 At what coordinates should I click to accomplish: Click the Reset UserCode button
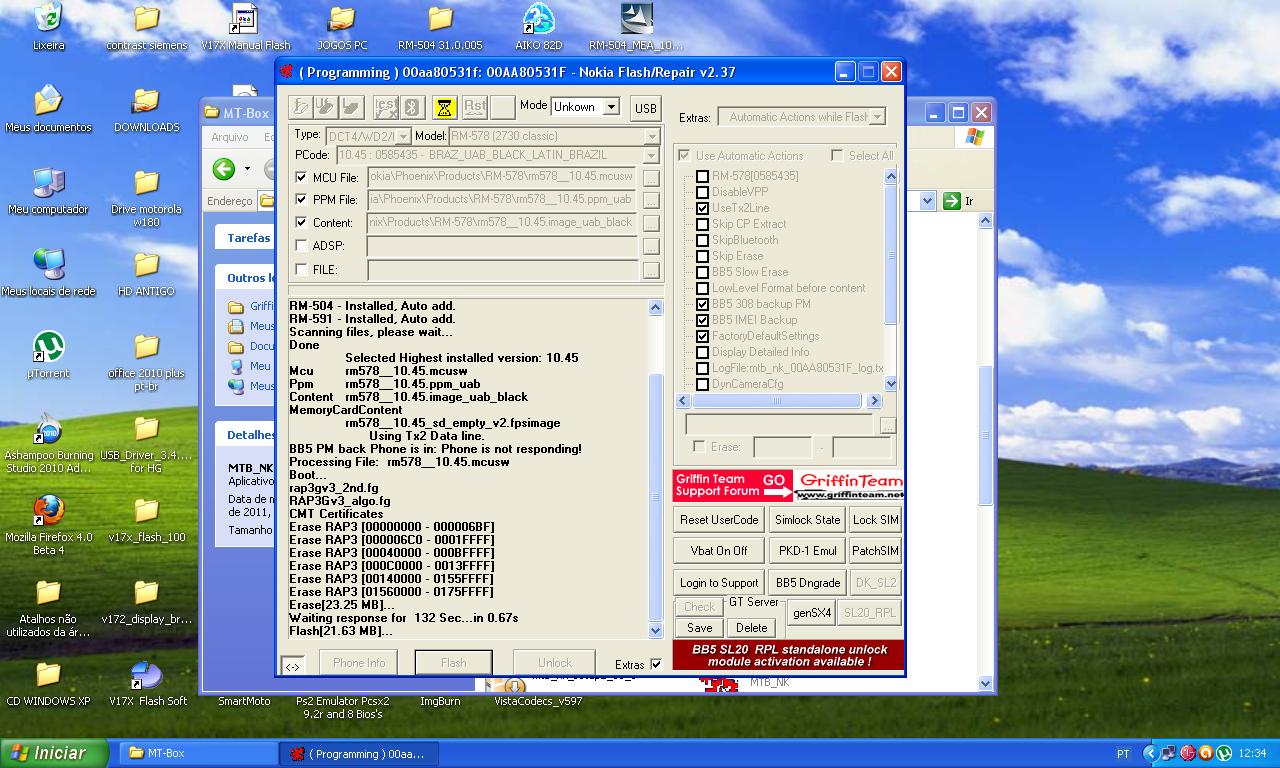[x=719, y=520]
